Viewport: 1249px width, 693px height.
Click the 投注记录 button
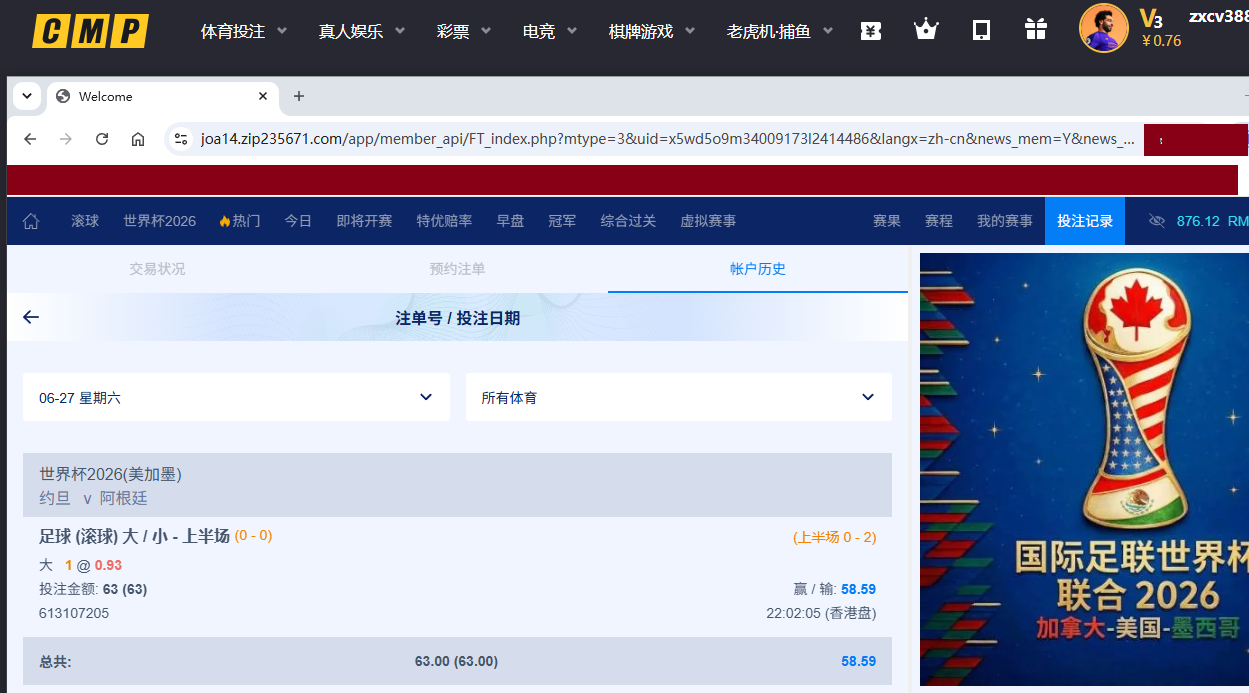tap(1085, 221)
